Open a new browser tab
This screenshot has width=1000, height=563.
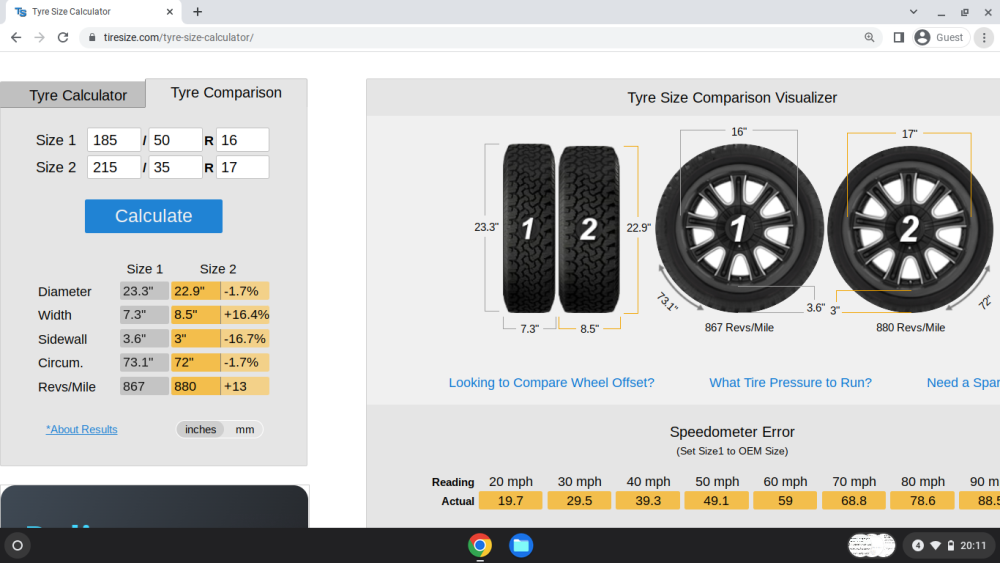tap(198, 11)
